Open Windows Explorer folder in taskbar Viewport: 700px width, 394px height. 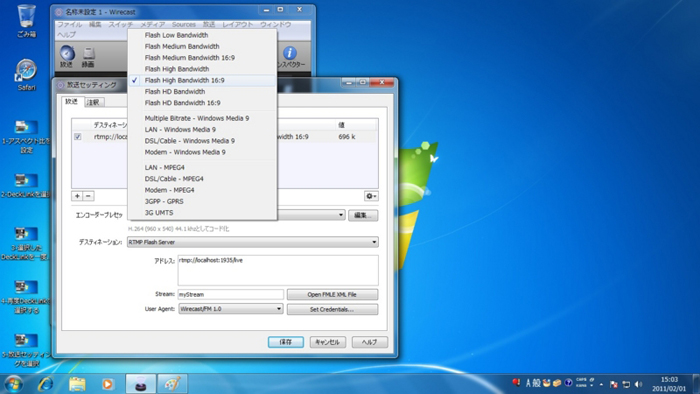tap(77, 384)
